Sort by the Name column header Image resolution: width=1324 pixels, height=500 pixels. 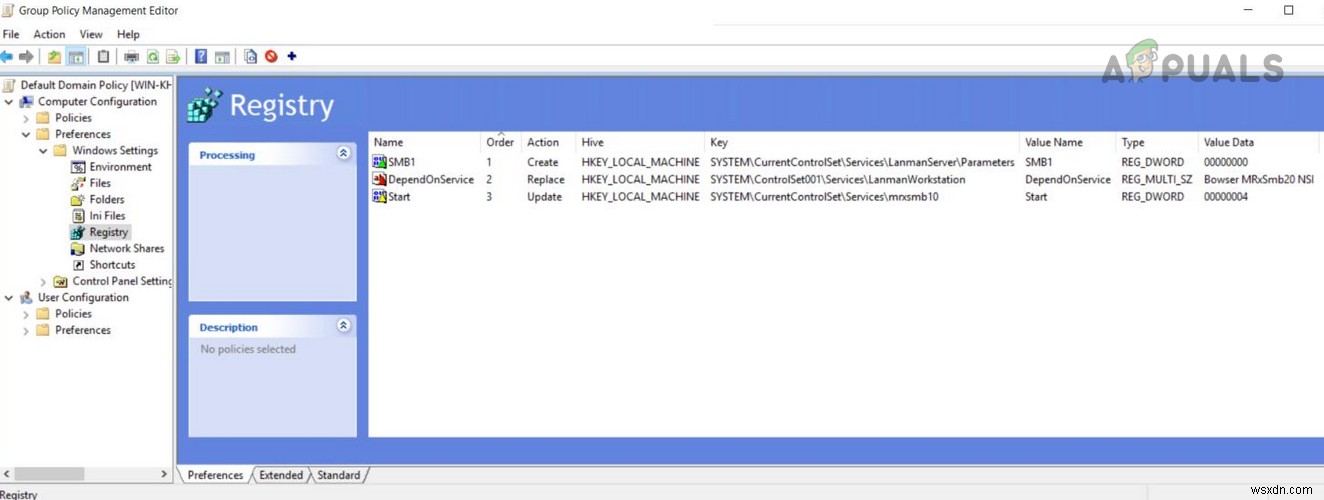425,142
